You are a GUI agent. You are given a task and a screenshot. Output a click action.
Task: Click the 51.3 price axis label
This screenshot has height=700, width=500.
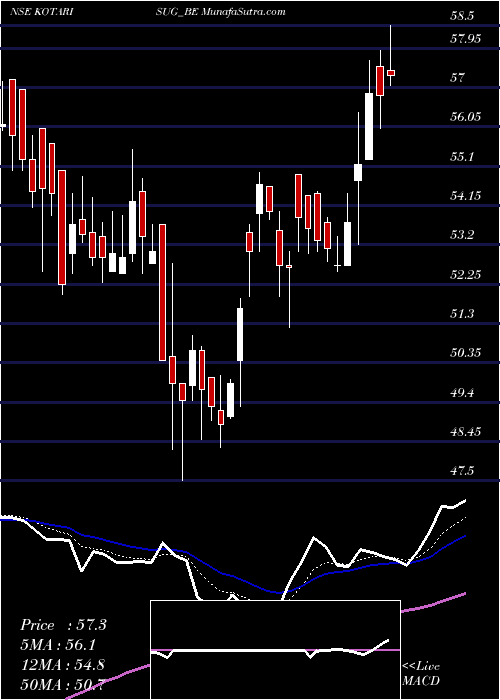click(462, 314)
